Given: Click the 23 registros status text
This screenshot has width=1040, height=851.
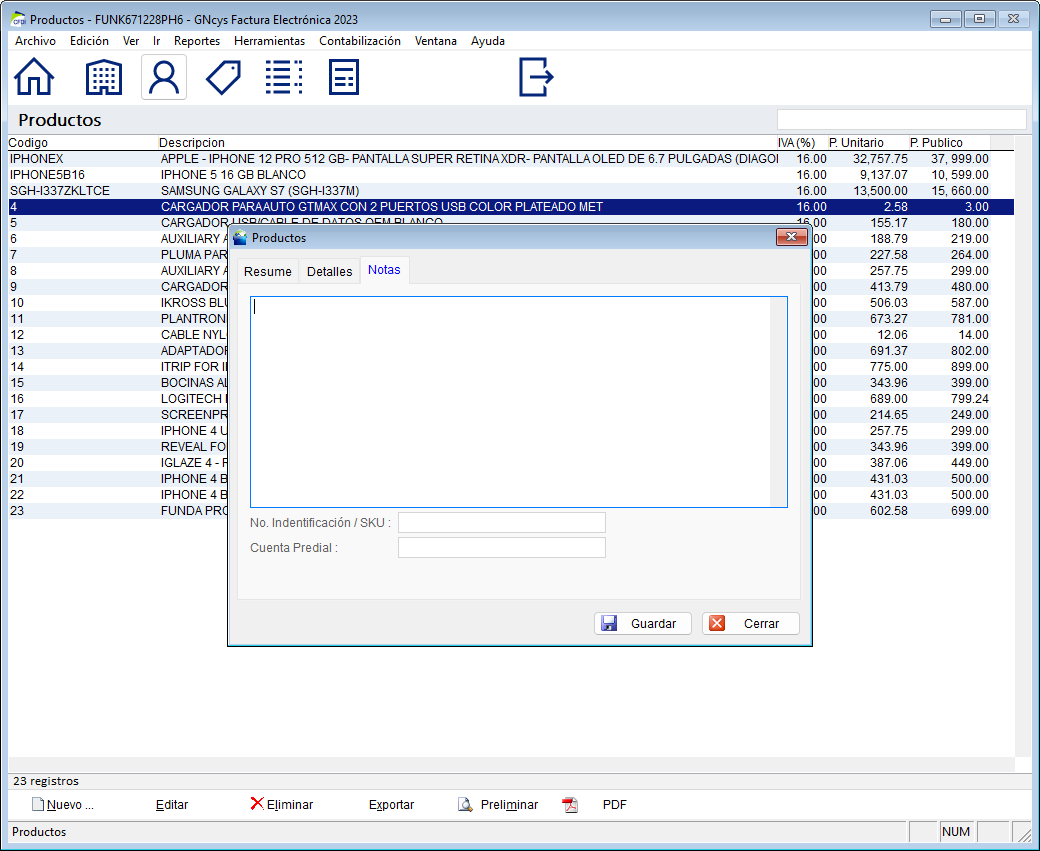Looking at the screenshot, I should (x=46, y=781).
